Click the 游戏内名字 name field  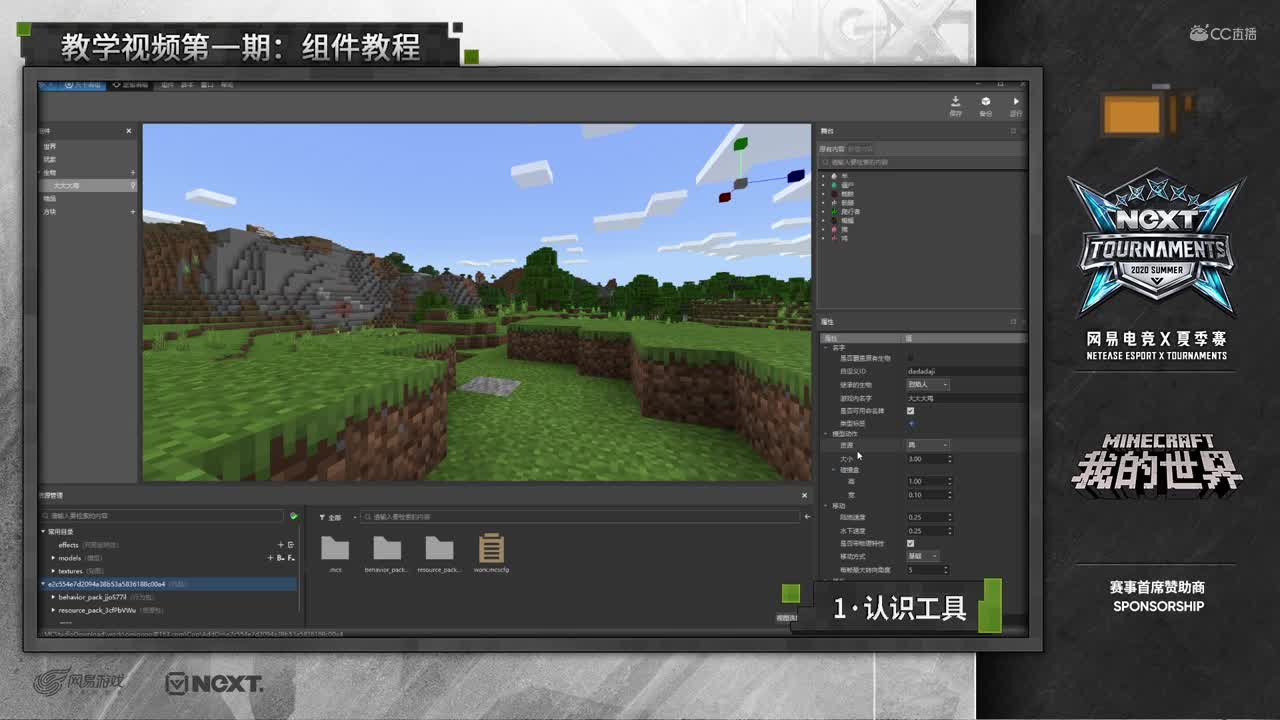pyautogui.click(x=965, y=398)
